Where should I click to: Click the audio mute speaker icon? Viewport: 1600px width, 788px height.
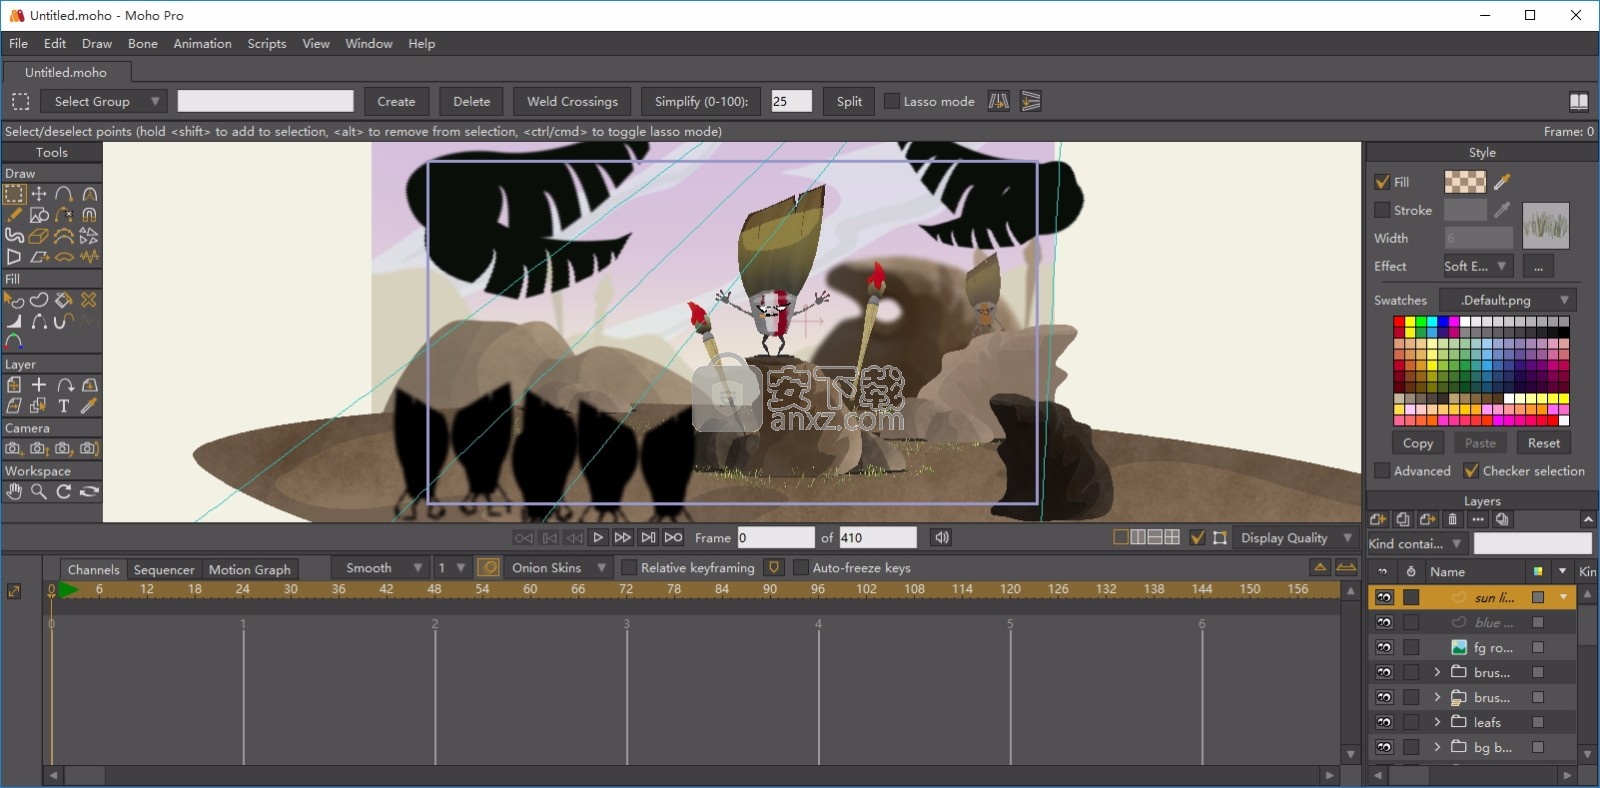941,538
